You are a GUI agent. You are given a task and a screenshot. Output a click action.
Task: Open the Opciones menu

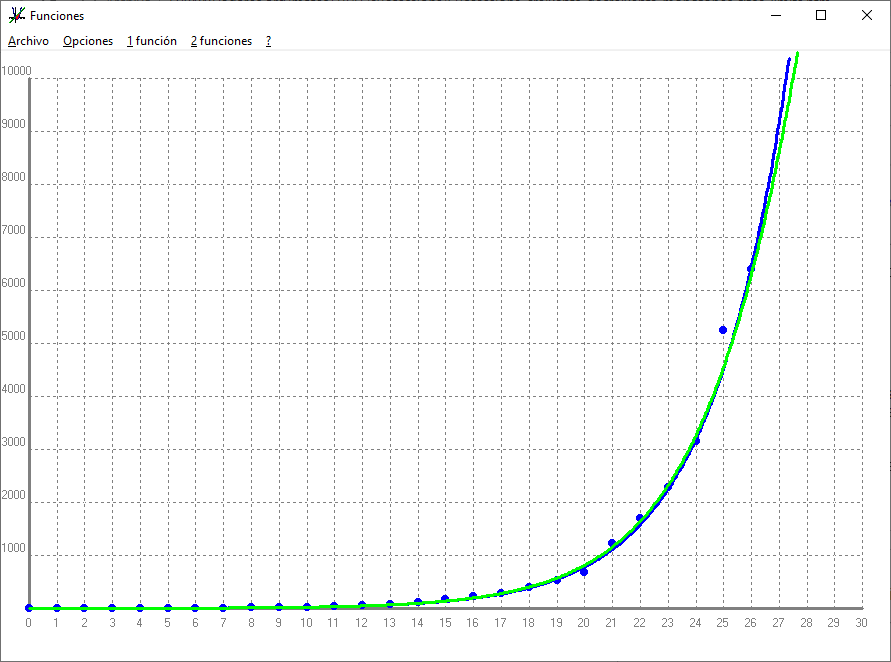click(88, 41)
